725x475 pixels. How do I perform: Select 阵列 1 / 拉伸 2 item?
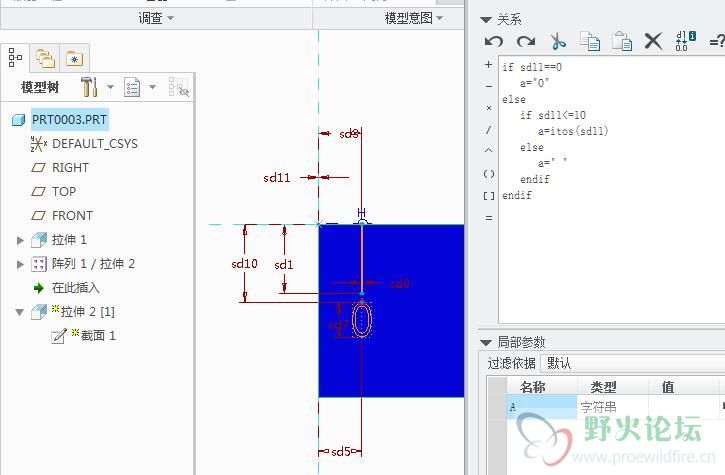93,264
